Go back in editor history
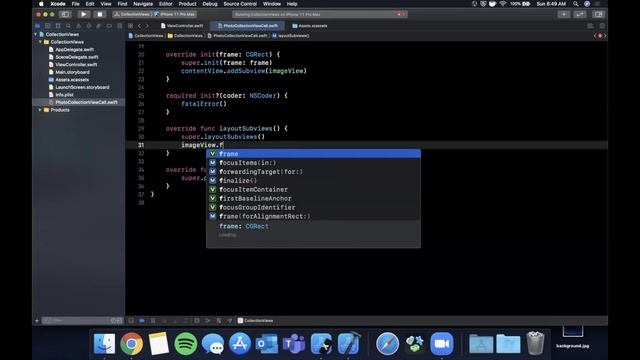This screenshot has height=360, width=640. click(139, 26)
